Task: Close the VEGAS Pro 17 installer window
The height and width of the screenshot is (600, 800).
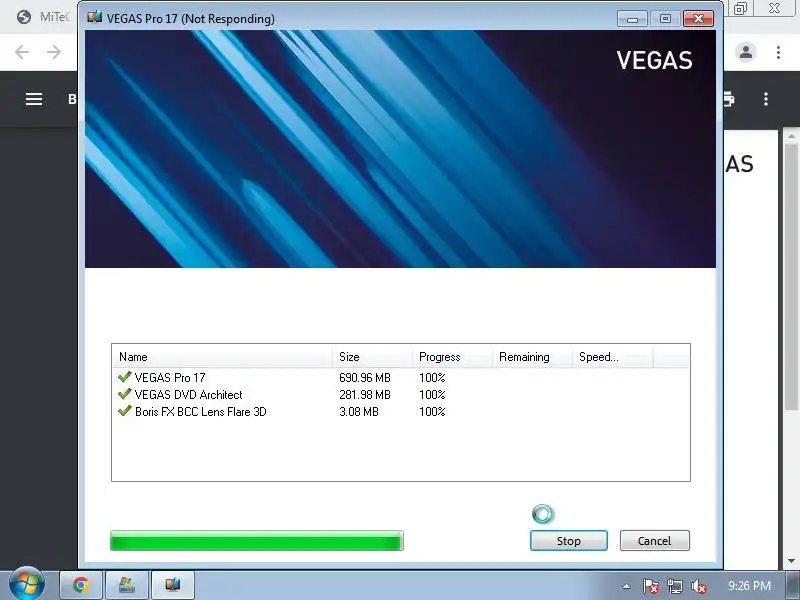Action: tap(698, 19)
